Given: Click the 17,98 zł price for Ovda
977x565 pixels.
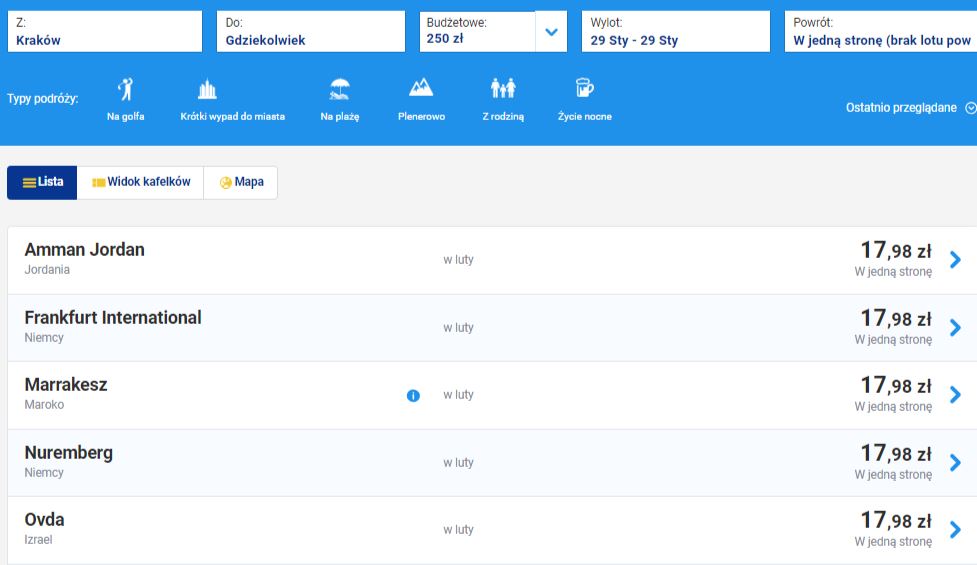Looking at the screenshot, I should (x=896, y=521).
